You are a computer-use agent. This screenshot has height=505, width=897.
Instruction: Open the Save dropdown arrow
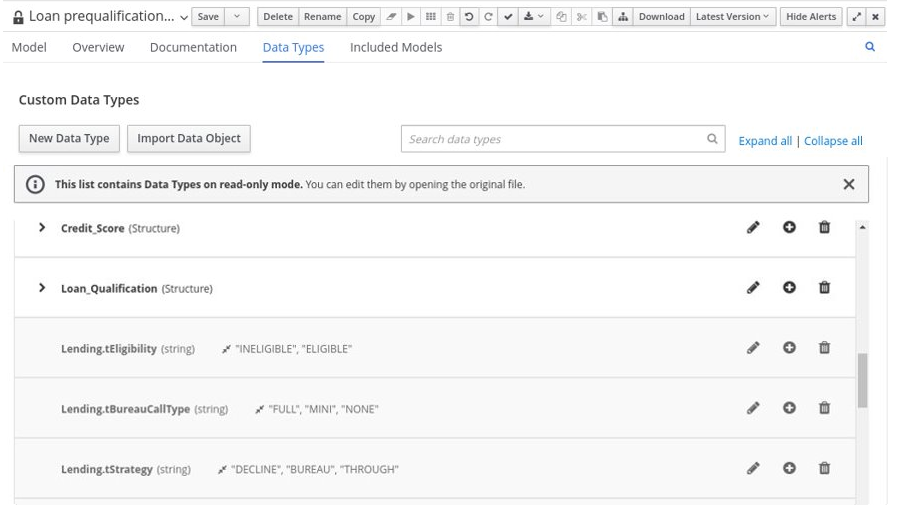237,17
